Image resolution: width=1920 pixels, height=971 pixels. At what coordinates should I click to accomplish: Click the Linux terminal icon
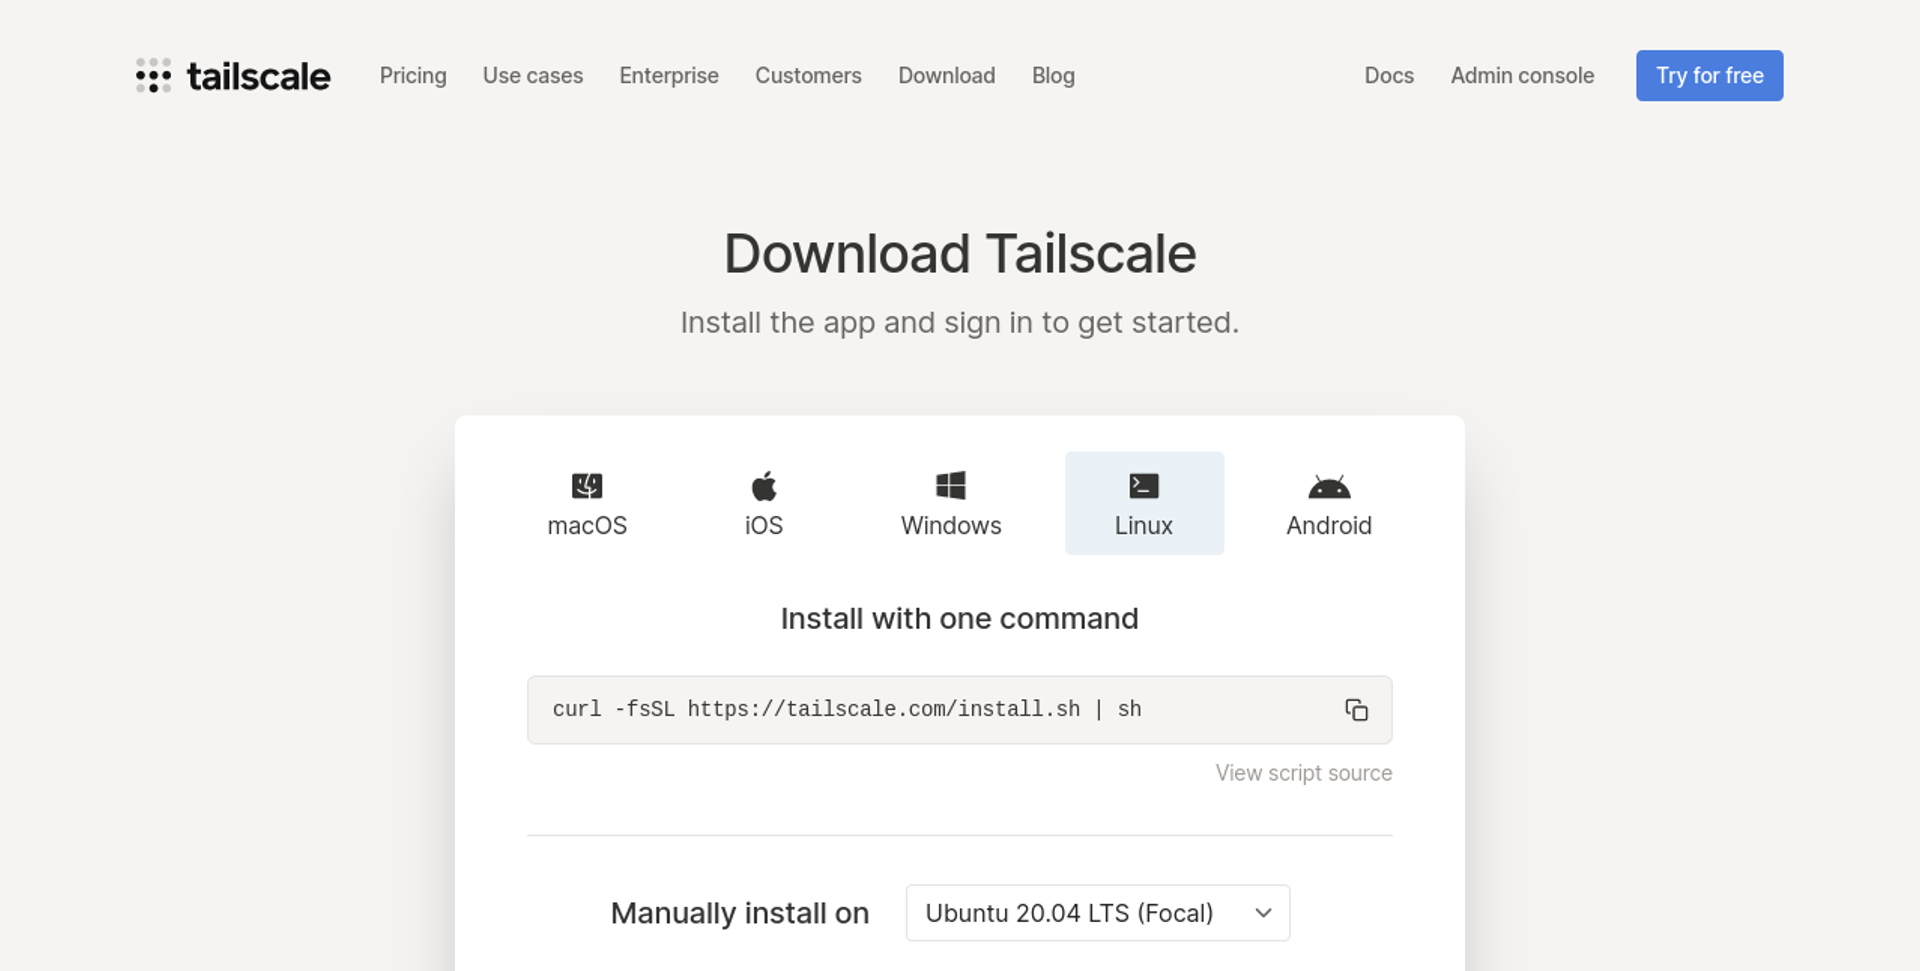click(x=1143, y=485)
